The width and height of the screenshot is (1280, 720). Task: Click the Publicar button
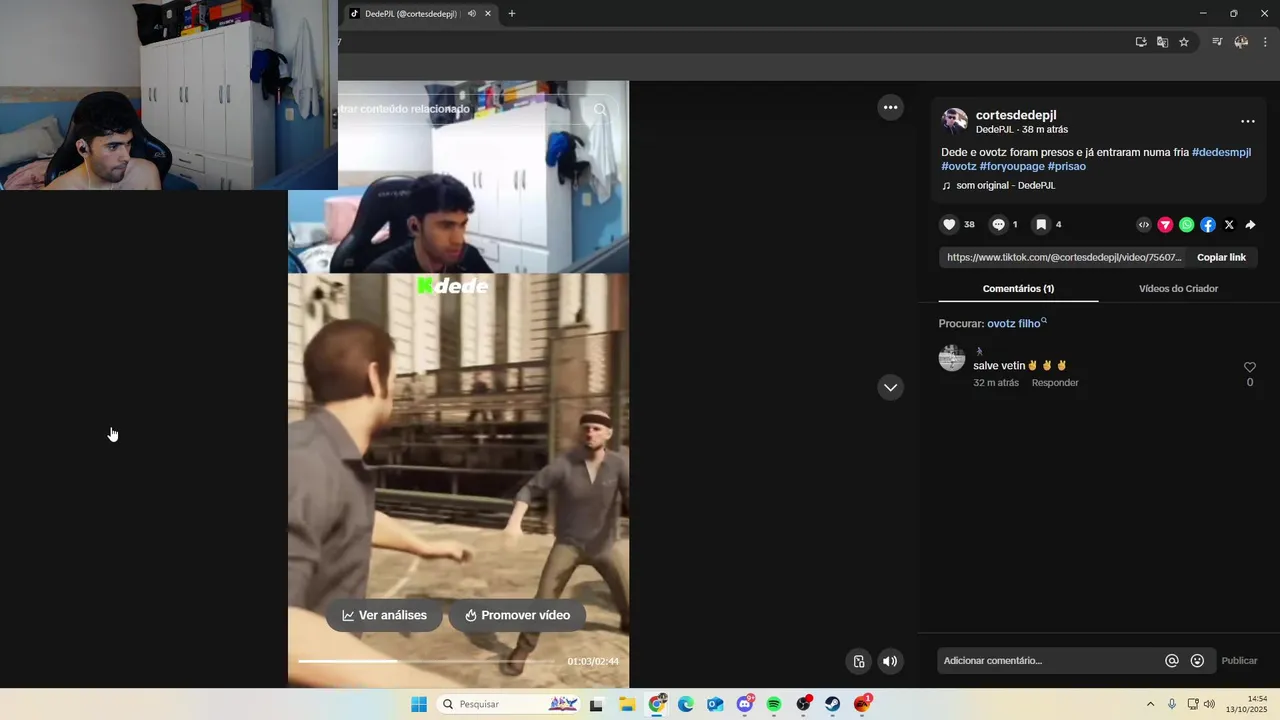point(1239,661)
